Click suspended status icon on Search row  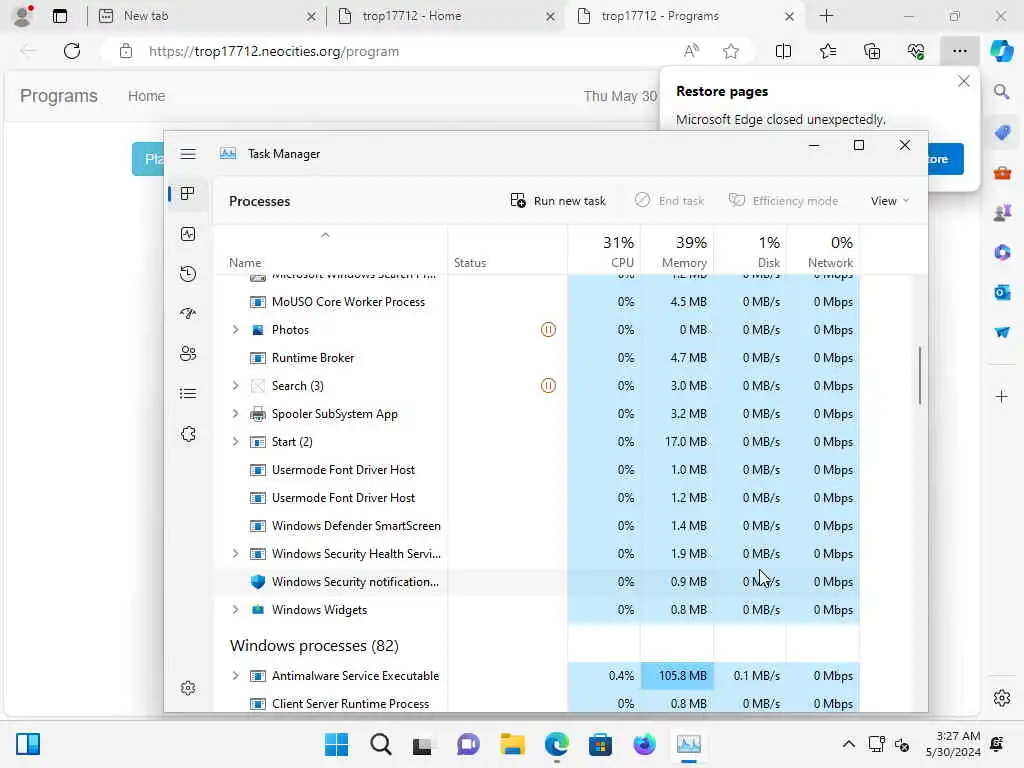[x=549, y=386]
